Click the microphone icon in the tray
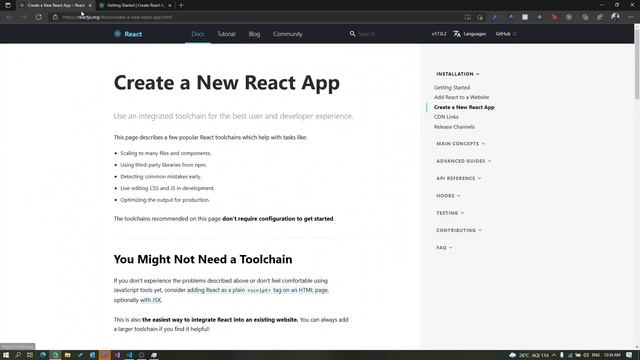 (562, 355)
